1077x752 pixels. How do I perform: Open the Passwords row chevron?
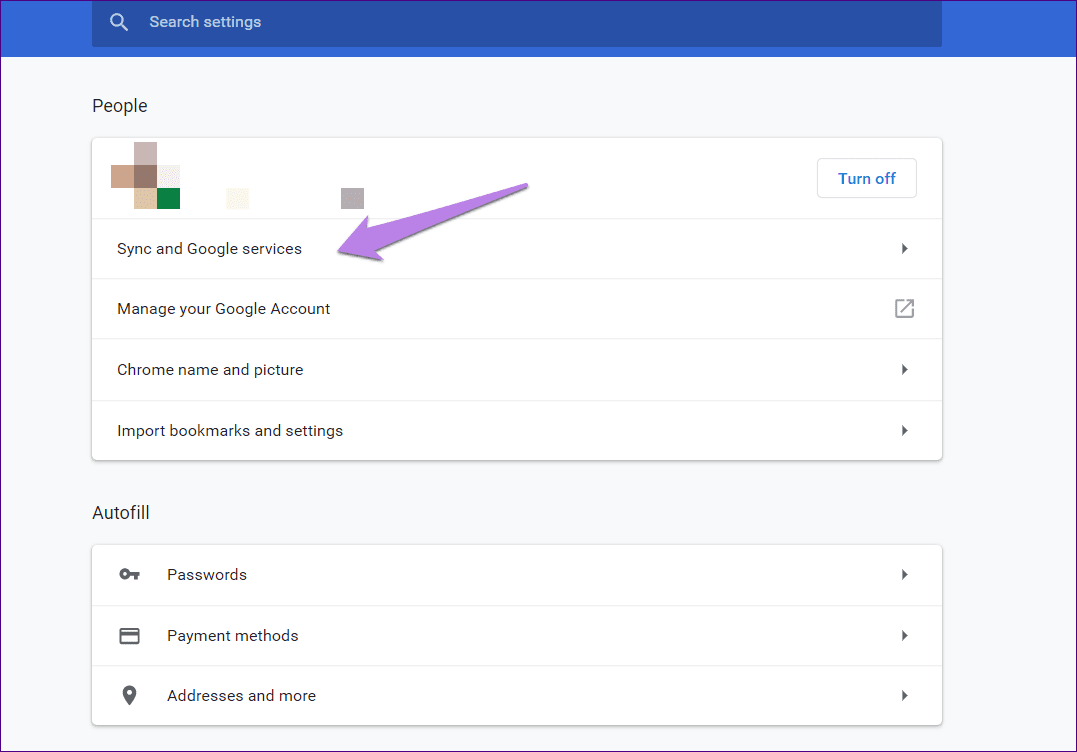tap(905, 574)
